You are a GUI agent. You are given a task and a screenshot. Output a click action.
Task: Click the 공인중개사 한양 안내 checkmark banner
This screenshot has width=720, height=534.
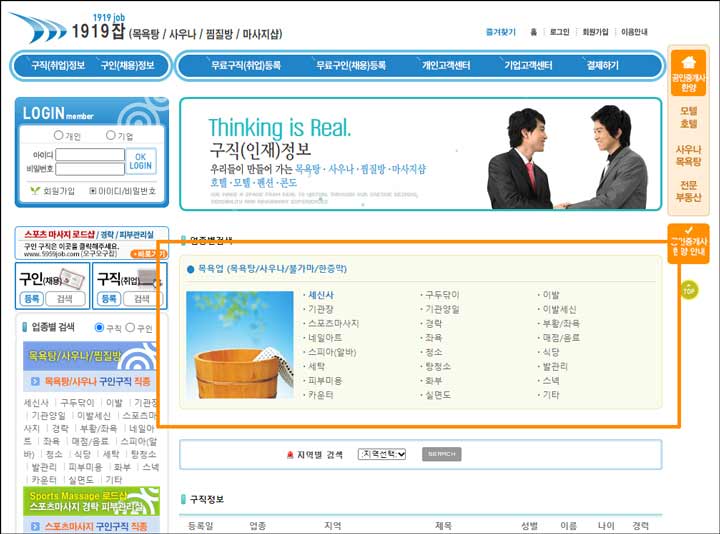688,243
